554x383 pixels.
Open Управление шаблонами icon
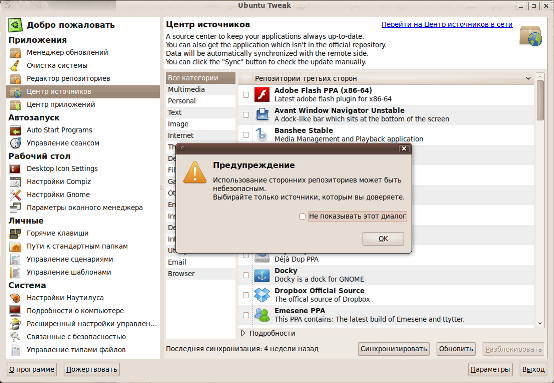pos(15,272)
